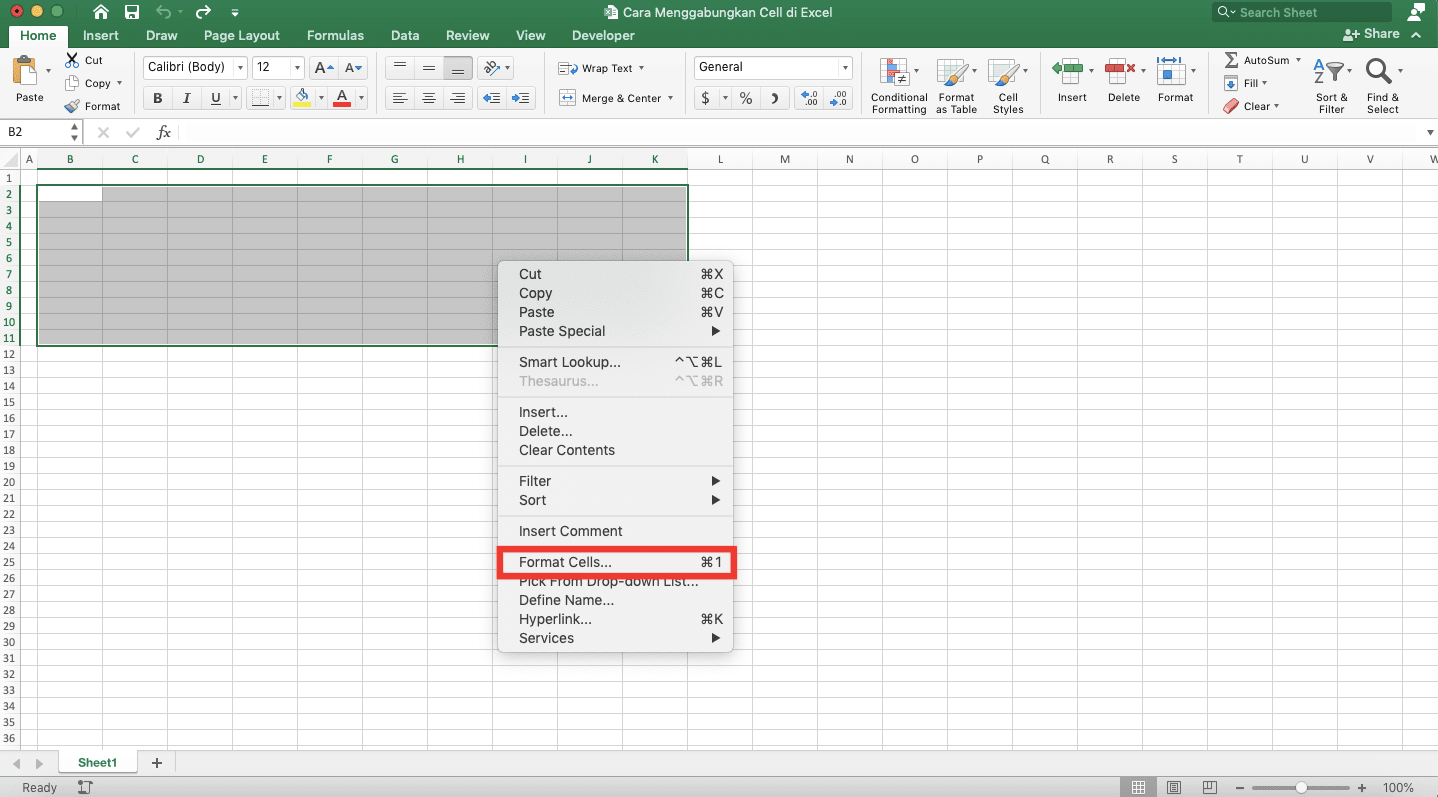Click the red font color A icon
Screen dimensions: 1438x797
342,98
